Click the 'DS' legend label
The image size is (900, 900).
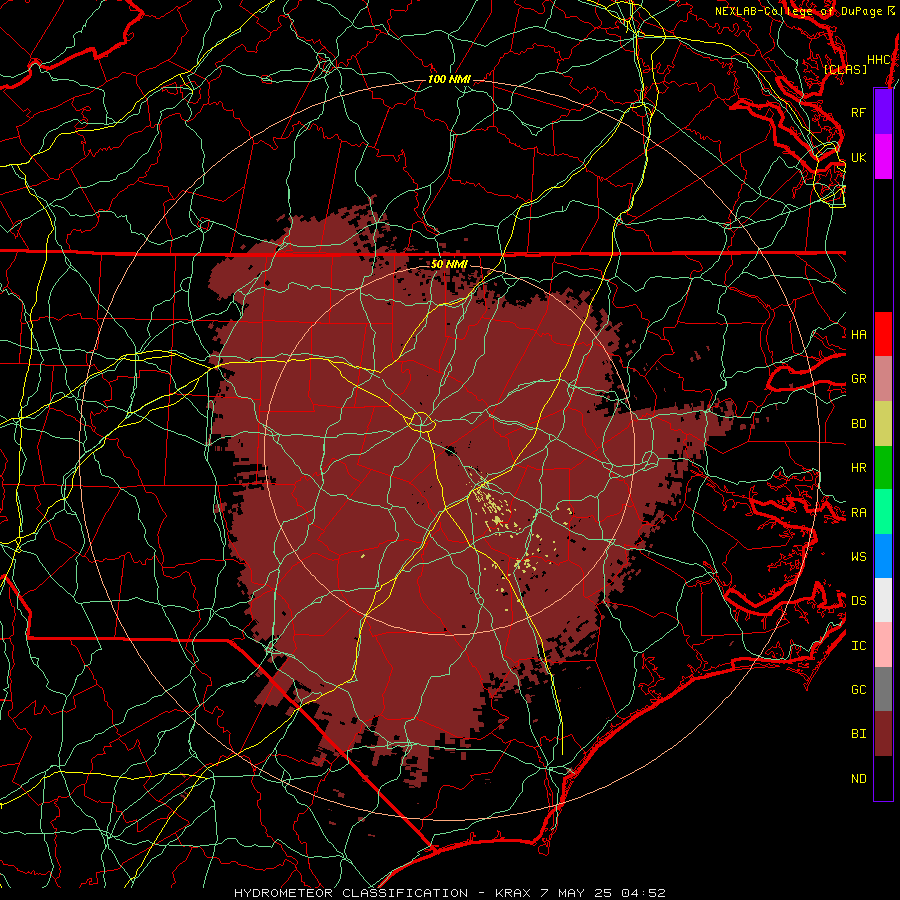pyautogui.click(x=858, y=601)
